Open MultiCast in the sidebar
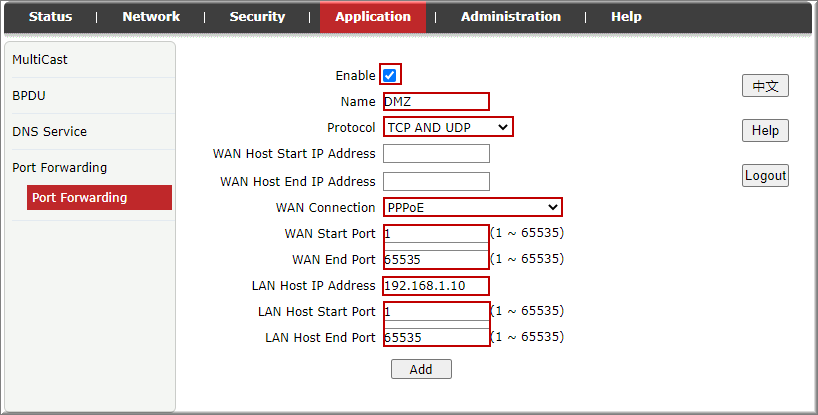 coord(40,60)
